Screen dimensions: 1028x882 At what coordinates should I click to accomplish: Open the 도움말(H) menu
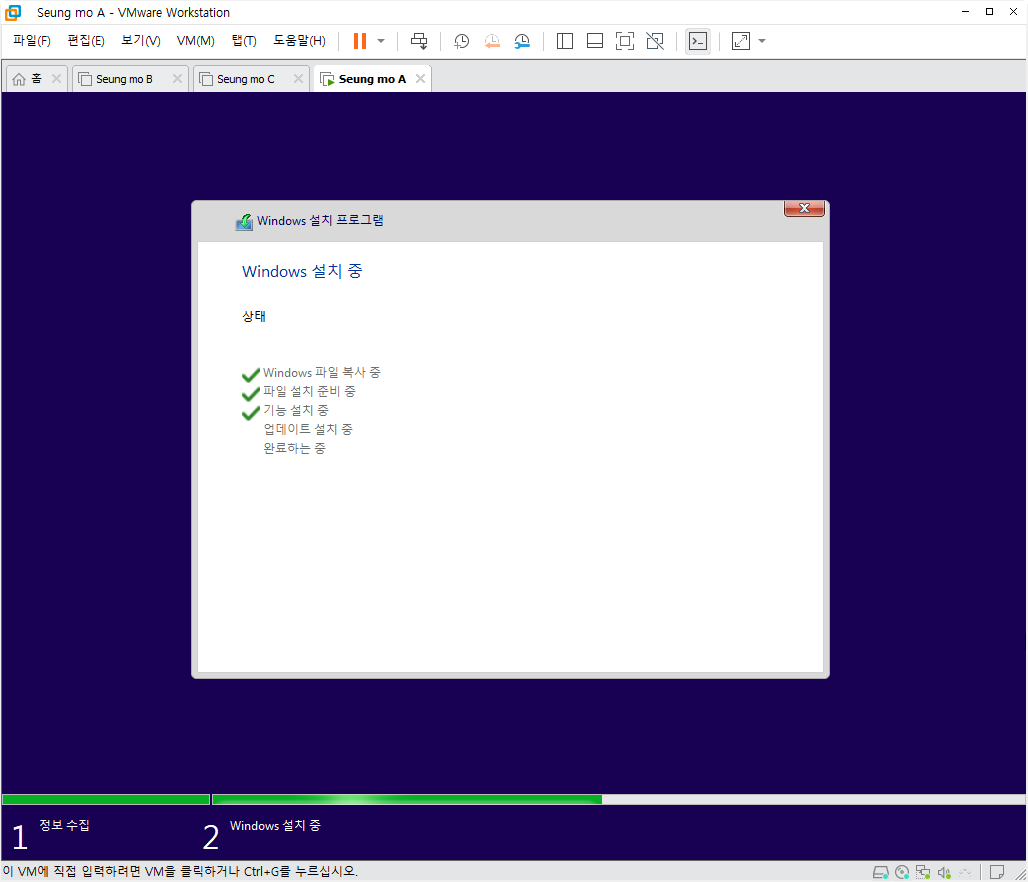coord(300,41)
